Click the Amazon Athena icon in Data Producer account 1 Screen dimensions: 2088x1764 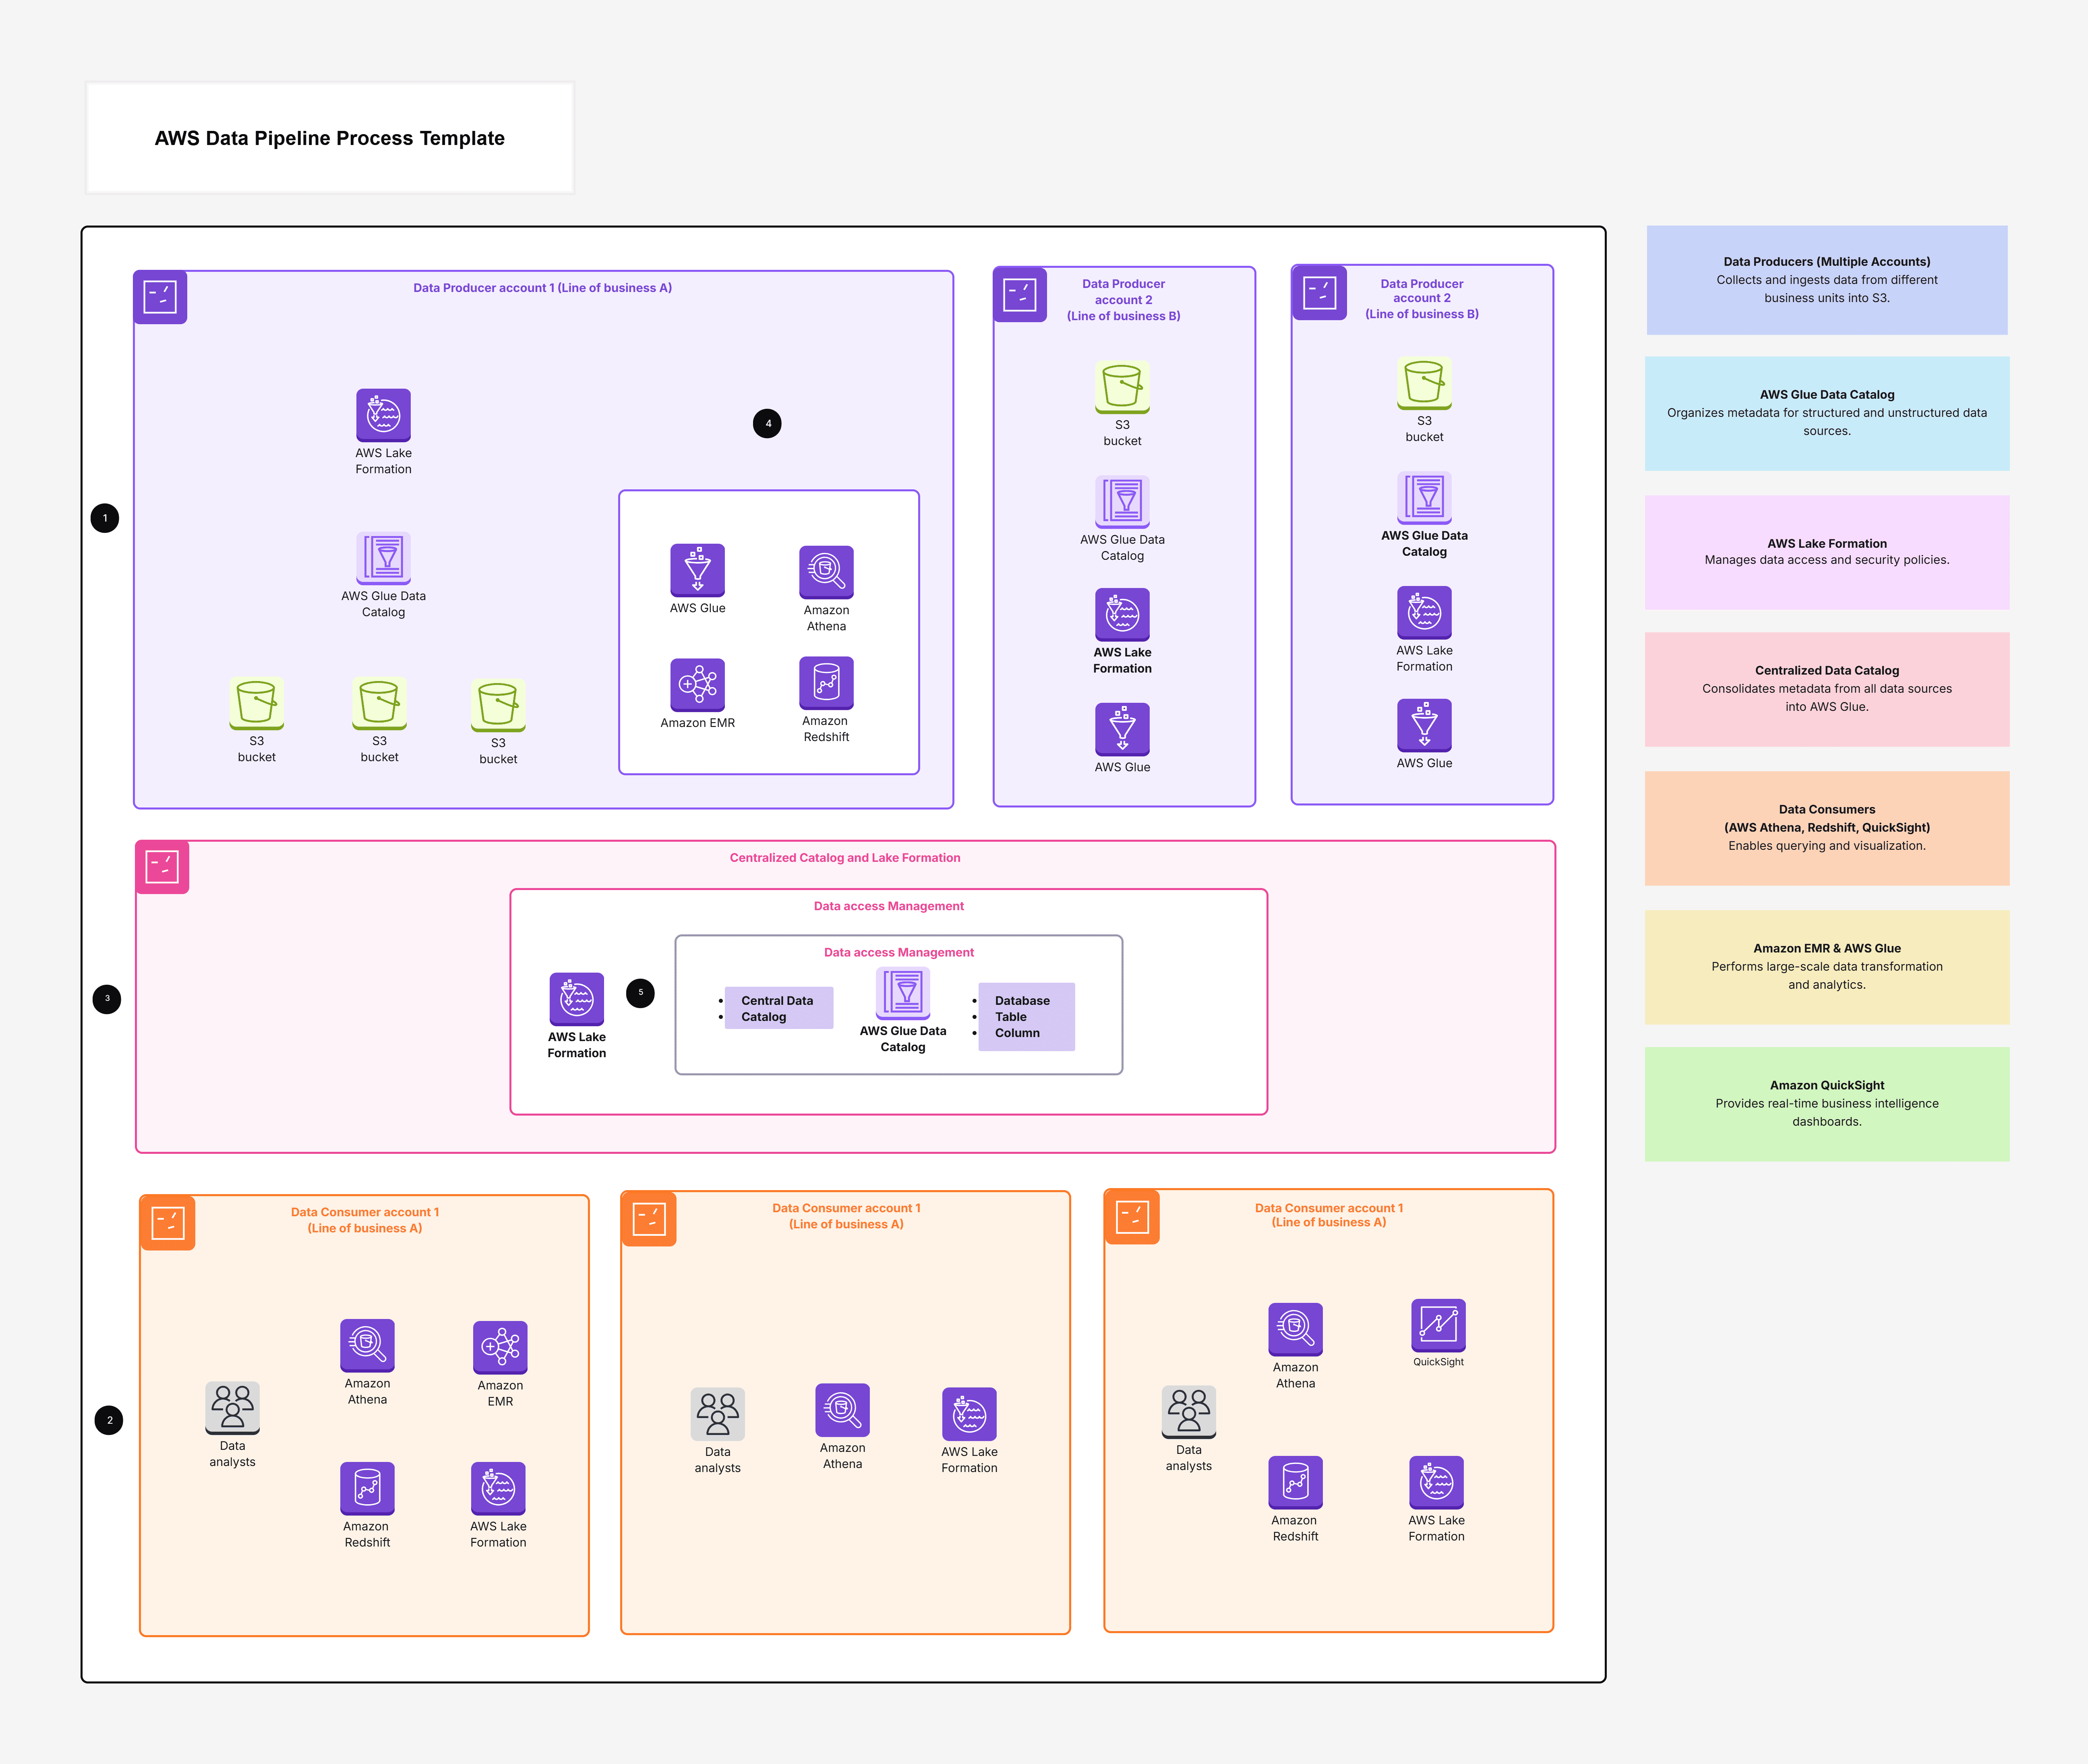coord(826,572)
